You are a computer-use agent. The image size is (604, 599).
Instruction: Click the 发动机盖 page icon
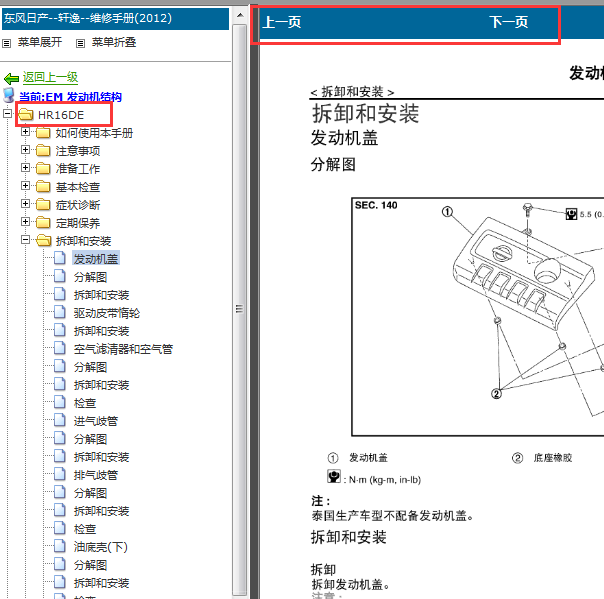pyautogui.click(x=60, y=258)
